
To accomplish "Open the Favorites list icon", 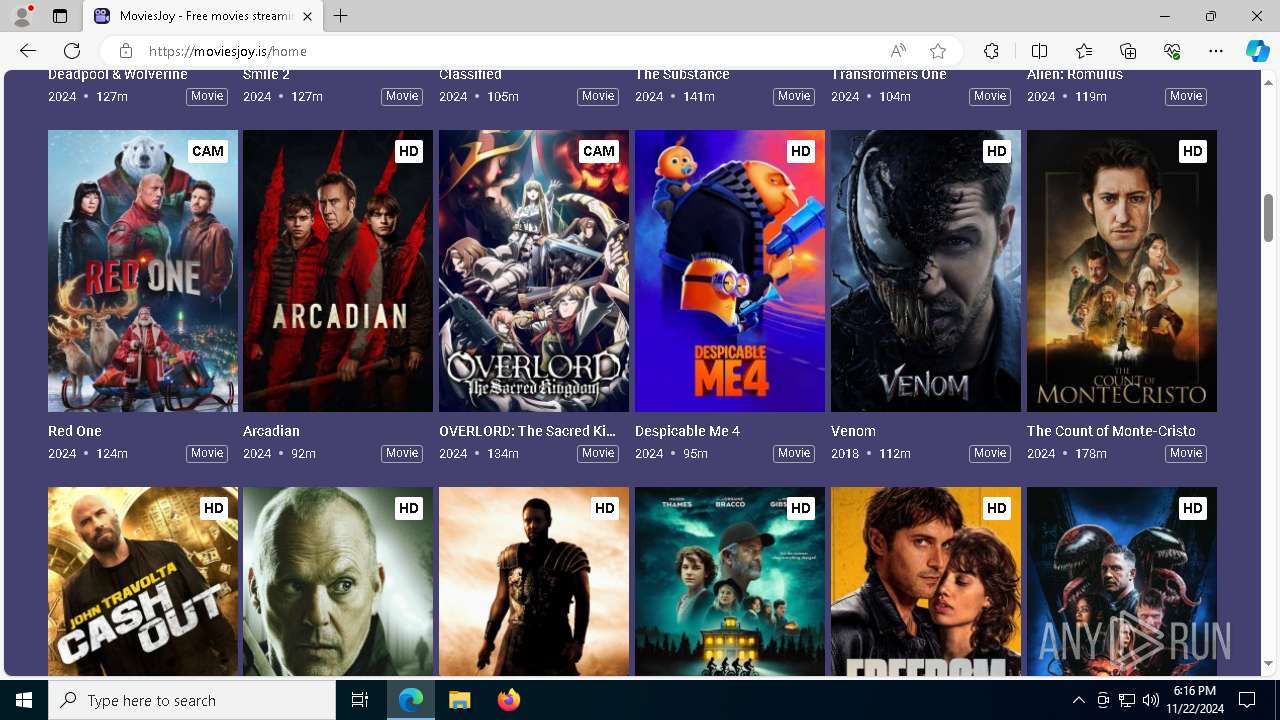I will click(x=1084, y=51).
